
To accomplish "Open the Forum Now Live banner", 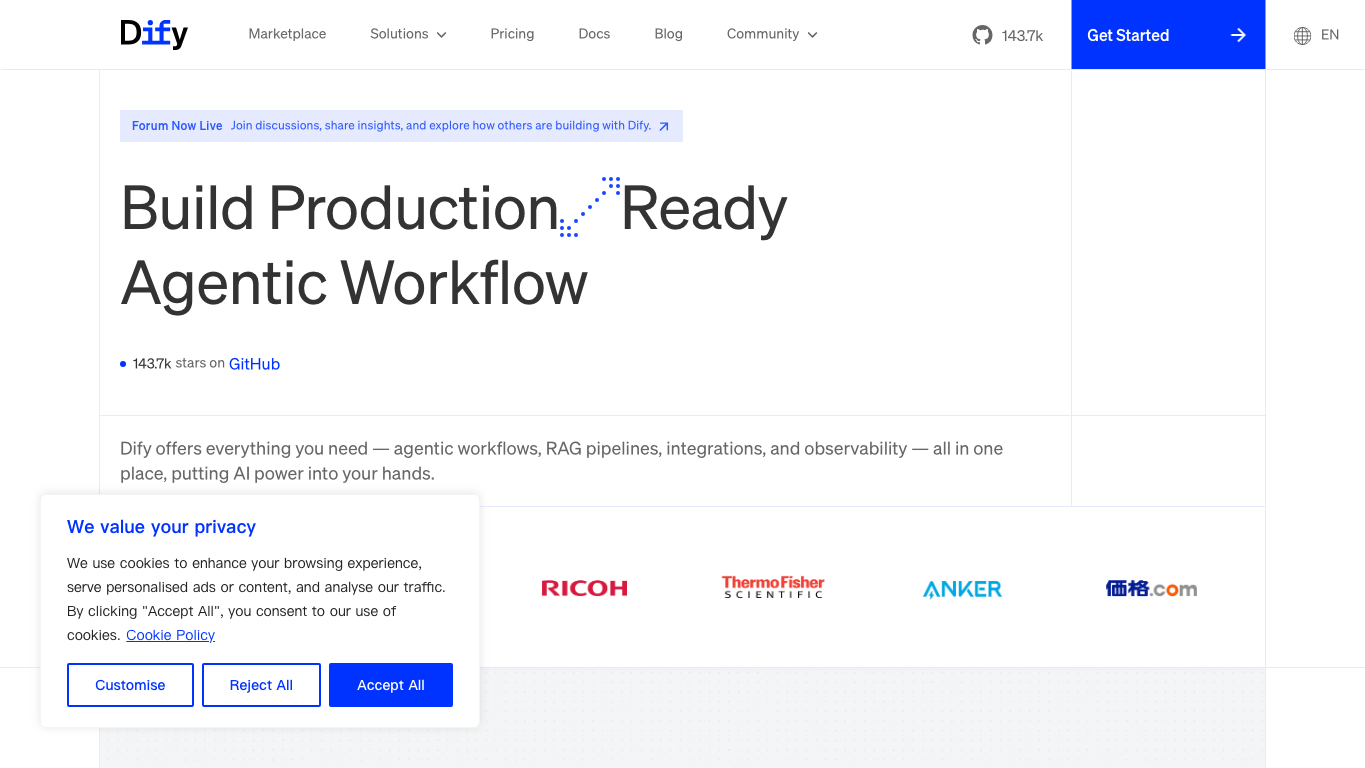I will point(401,126).
